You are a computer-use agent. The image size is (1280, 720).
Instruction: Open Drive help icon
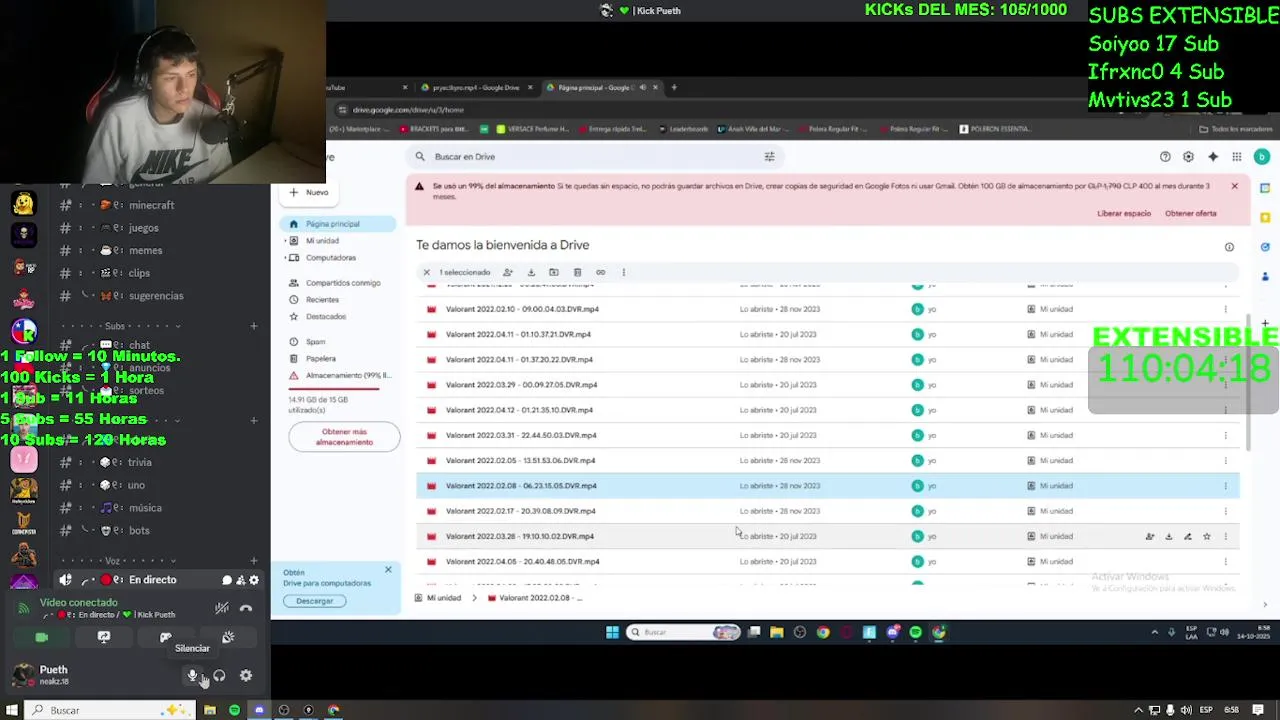(1165, 157)
